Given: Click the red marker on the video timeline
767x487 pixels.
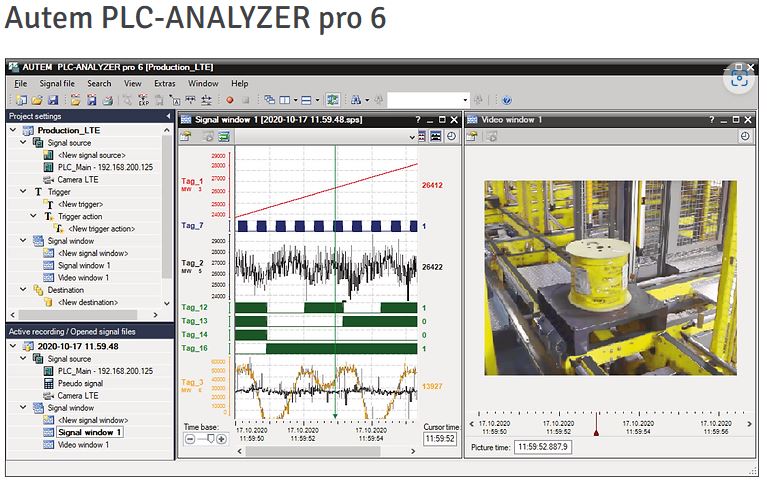Looking at the screenshot, I should [x=597, y=430].
